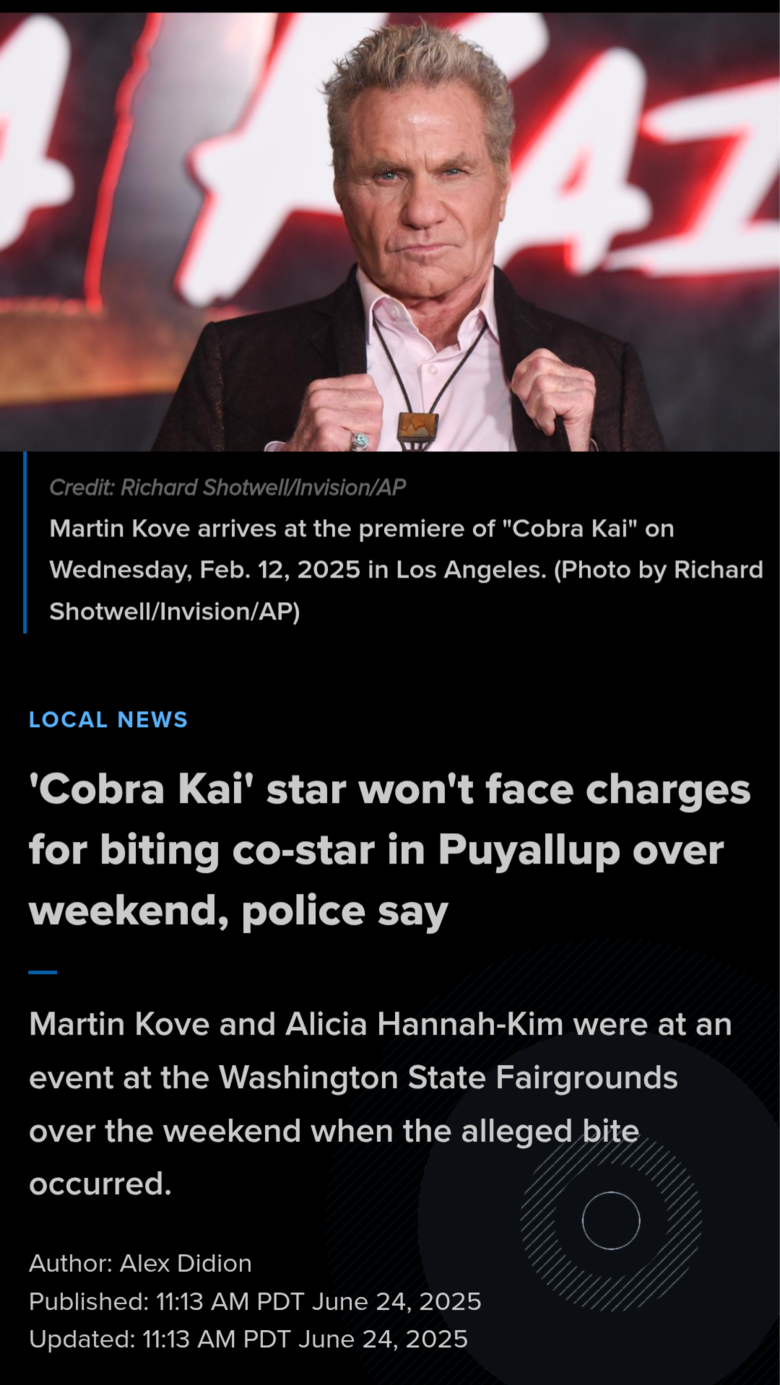This screenshot has height=1385, width=780.
Task: Tap the Updated 11:13 AM PDT timestamp
Action: pyautogui.click(x=248, y=1338)
